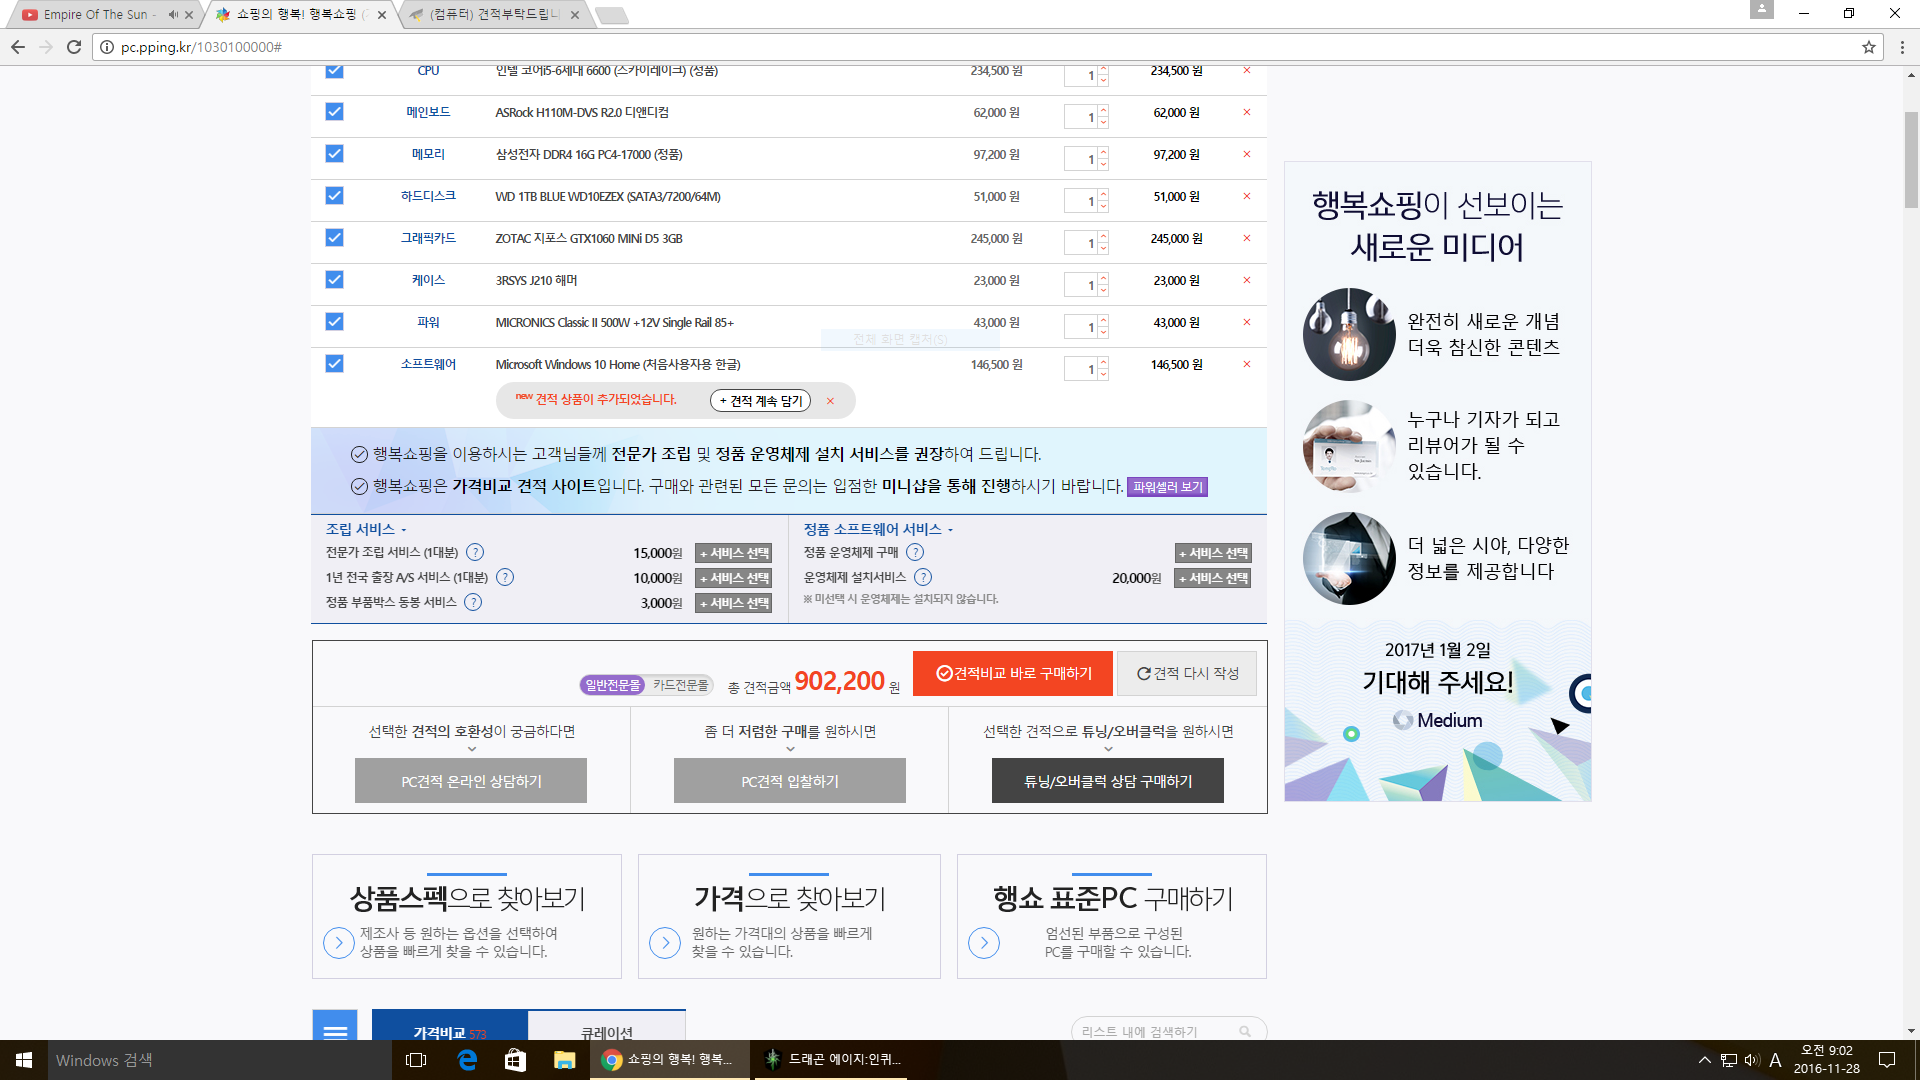Screen dimensions: 1920x1080
Task: Uncheck the 그래픽카드 row checkbox
Action: point(334,238)
